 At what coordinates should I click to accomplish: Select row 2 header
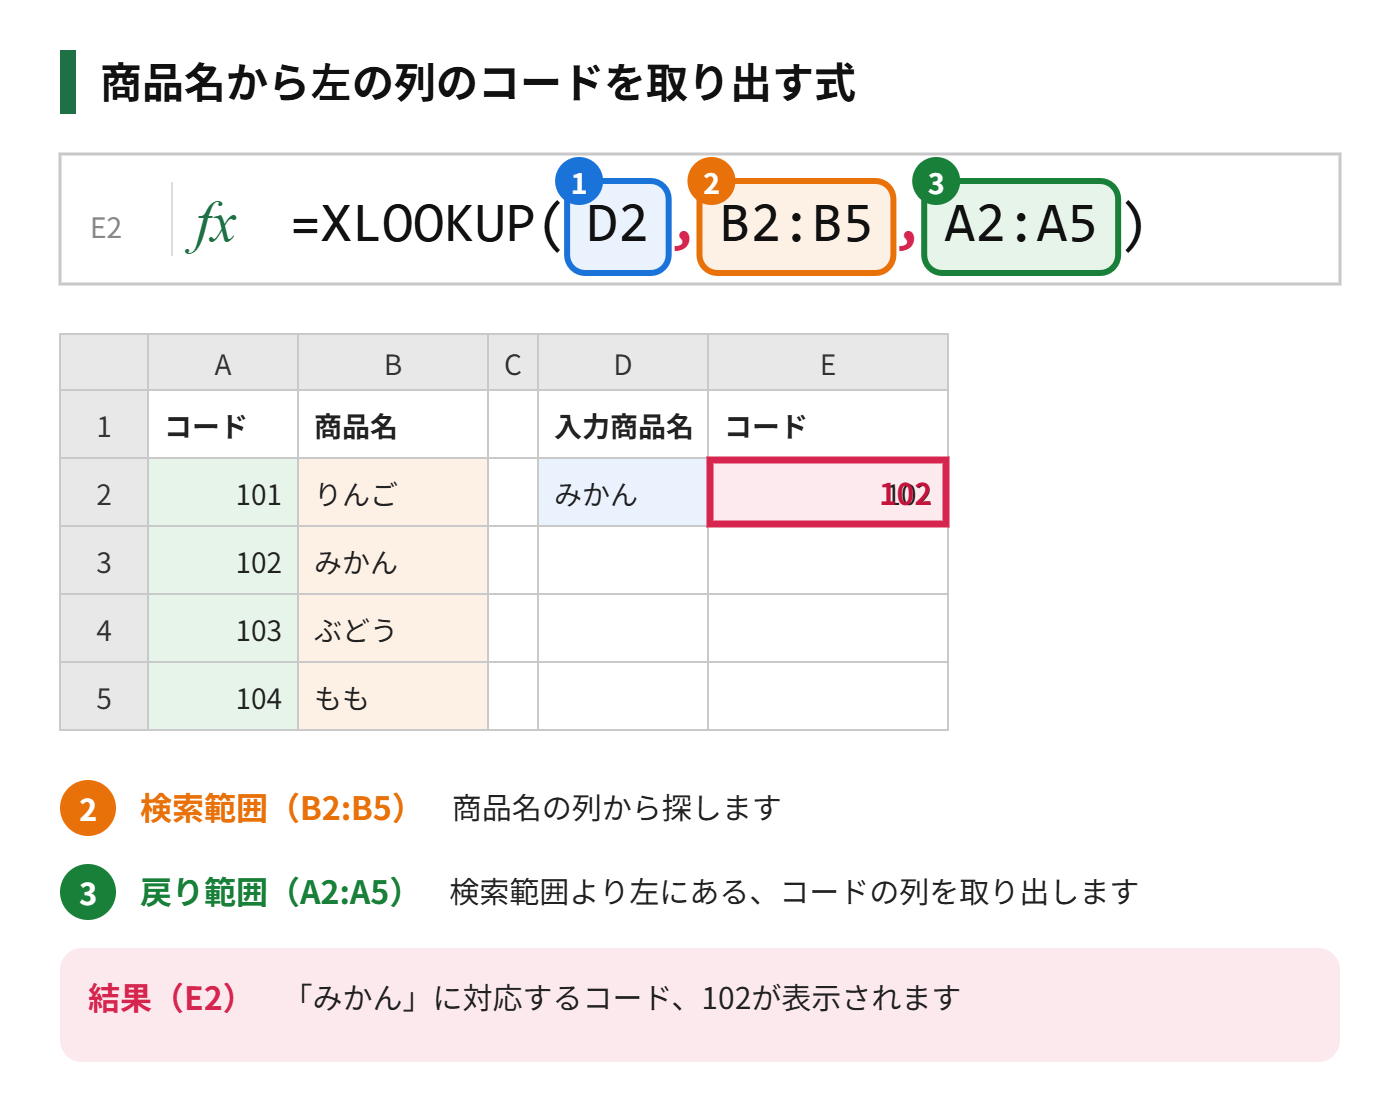point(104,493)
